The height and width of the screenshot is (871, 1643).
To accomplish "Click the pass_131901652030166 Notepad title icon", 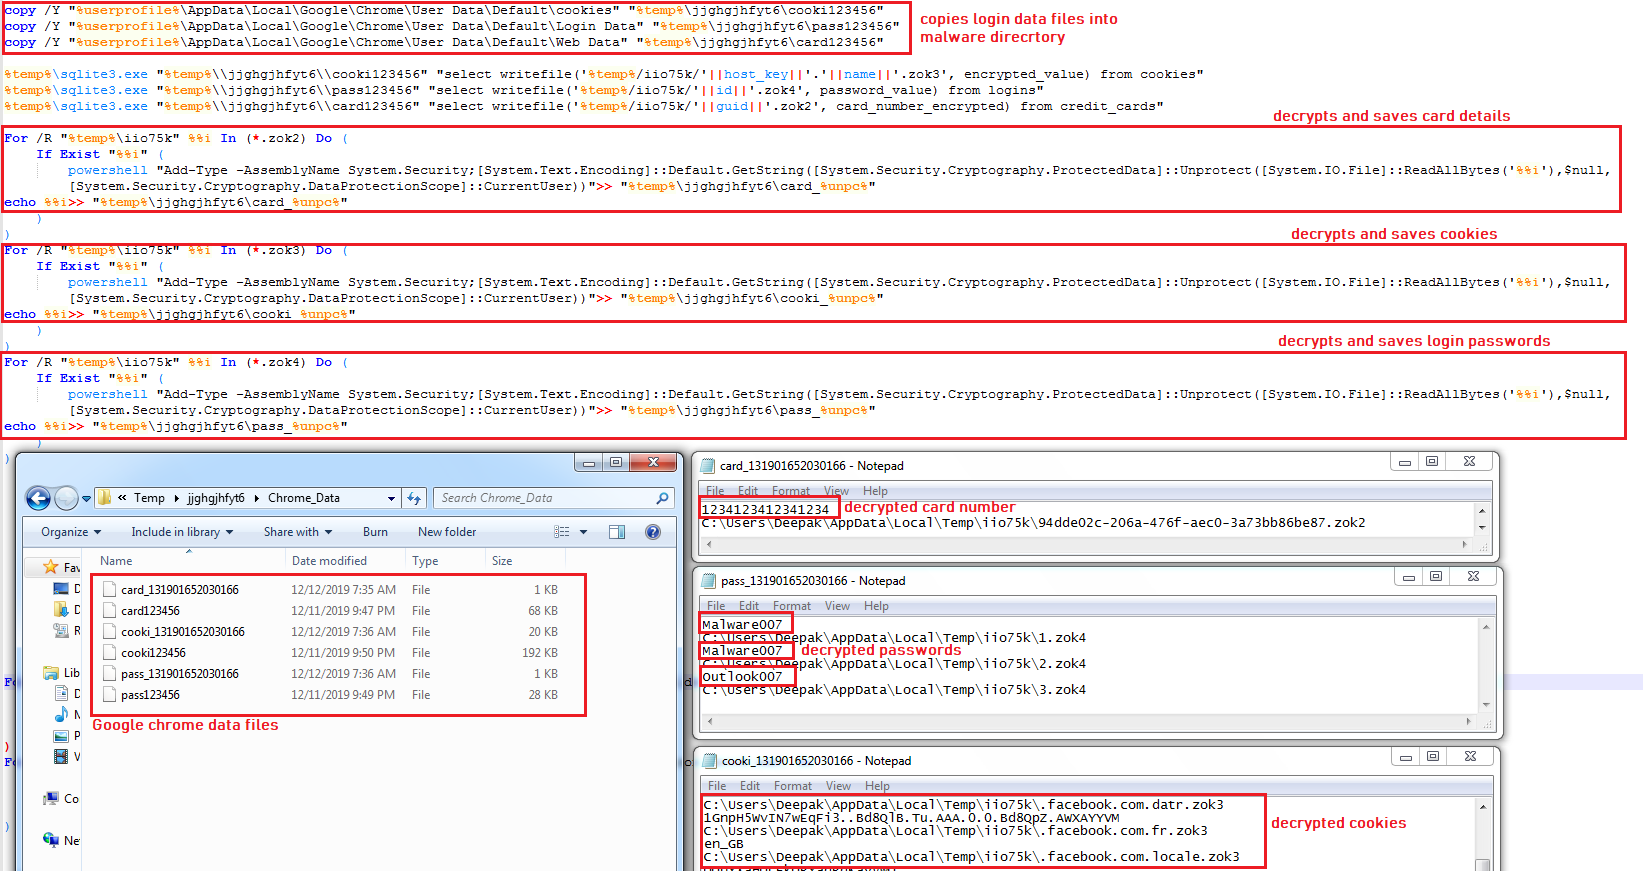I will [709, 581].
